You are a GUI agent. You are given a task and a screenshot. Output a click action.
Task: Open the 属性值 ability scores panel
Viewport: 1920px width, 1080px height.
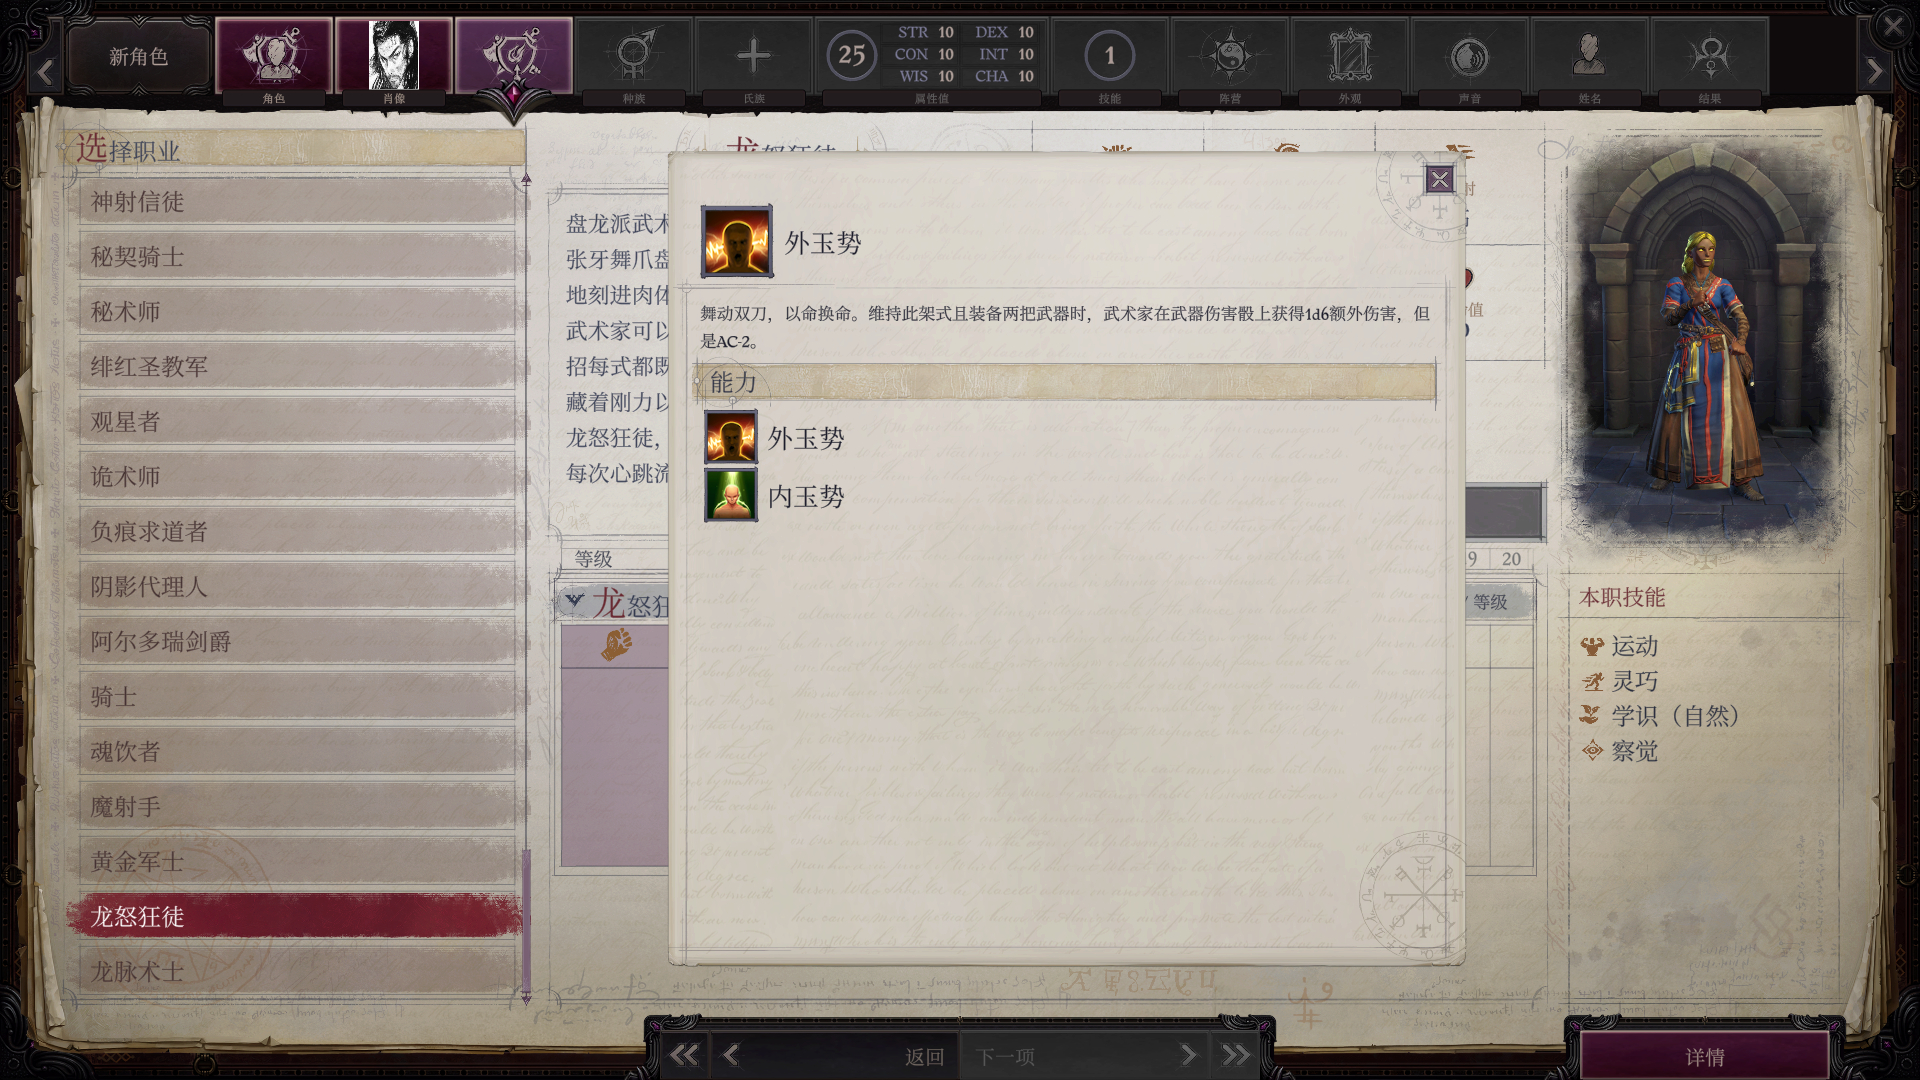(932, 56)
